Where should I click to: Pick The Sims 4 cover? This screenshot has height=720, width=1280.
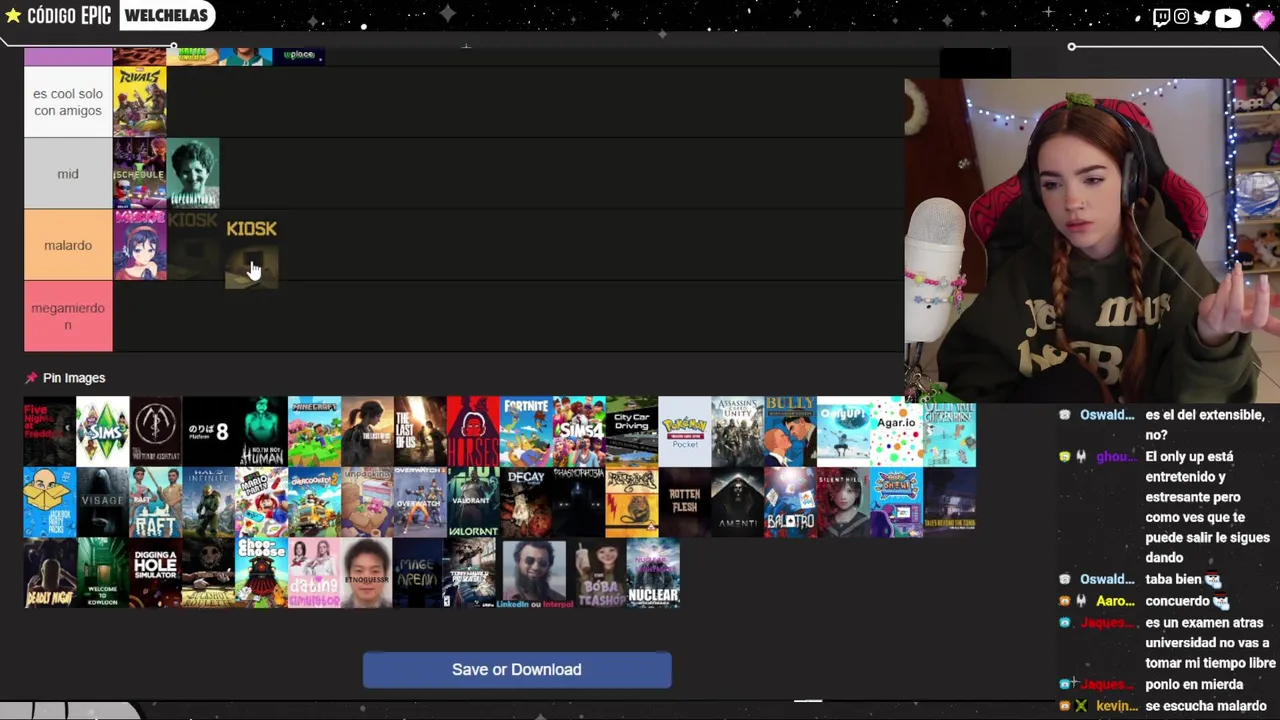point(579,432)
